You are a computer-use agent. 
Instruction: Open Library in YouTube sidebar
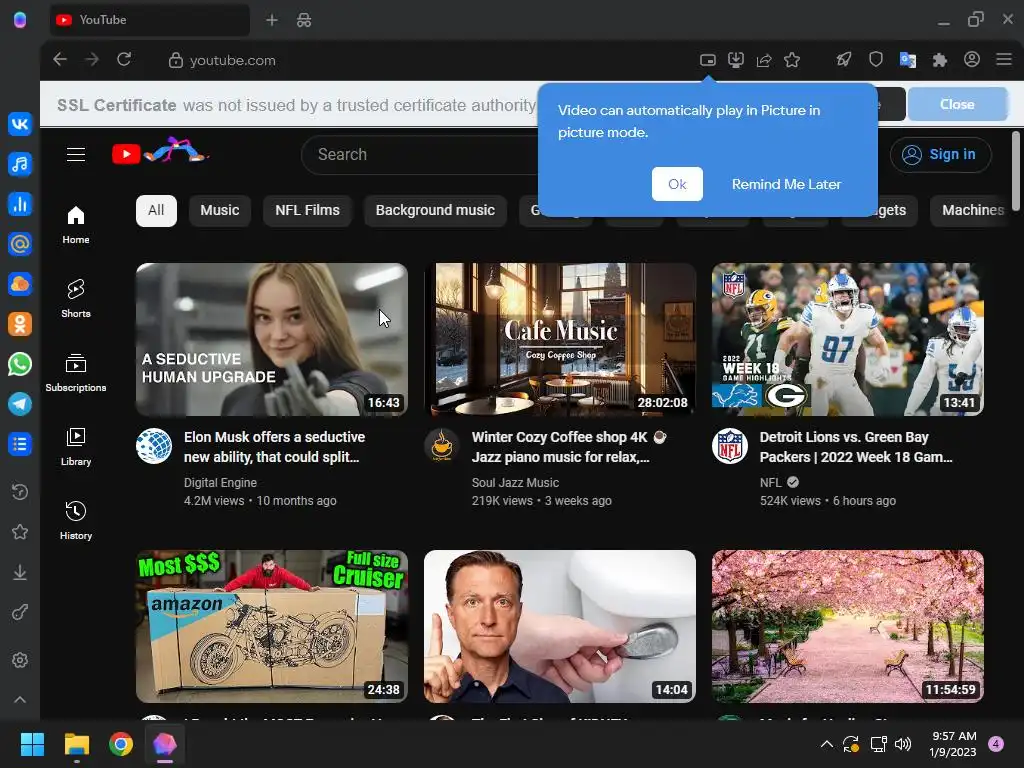coord(76,447)
